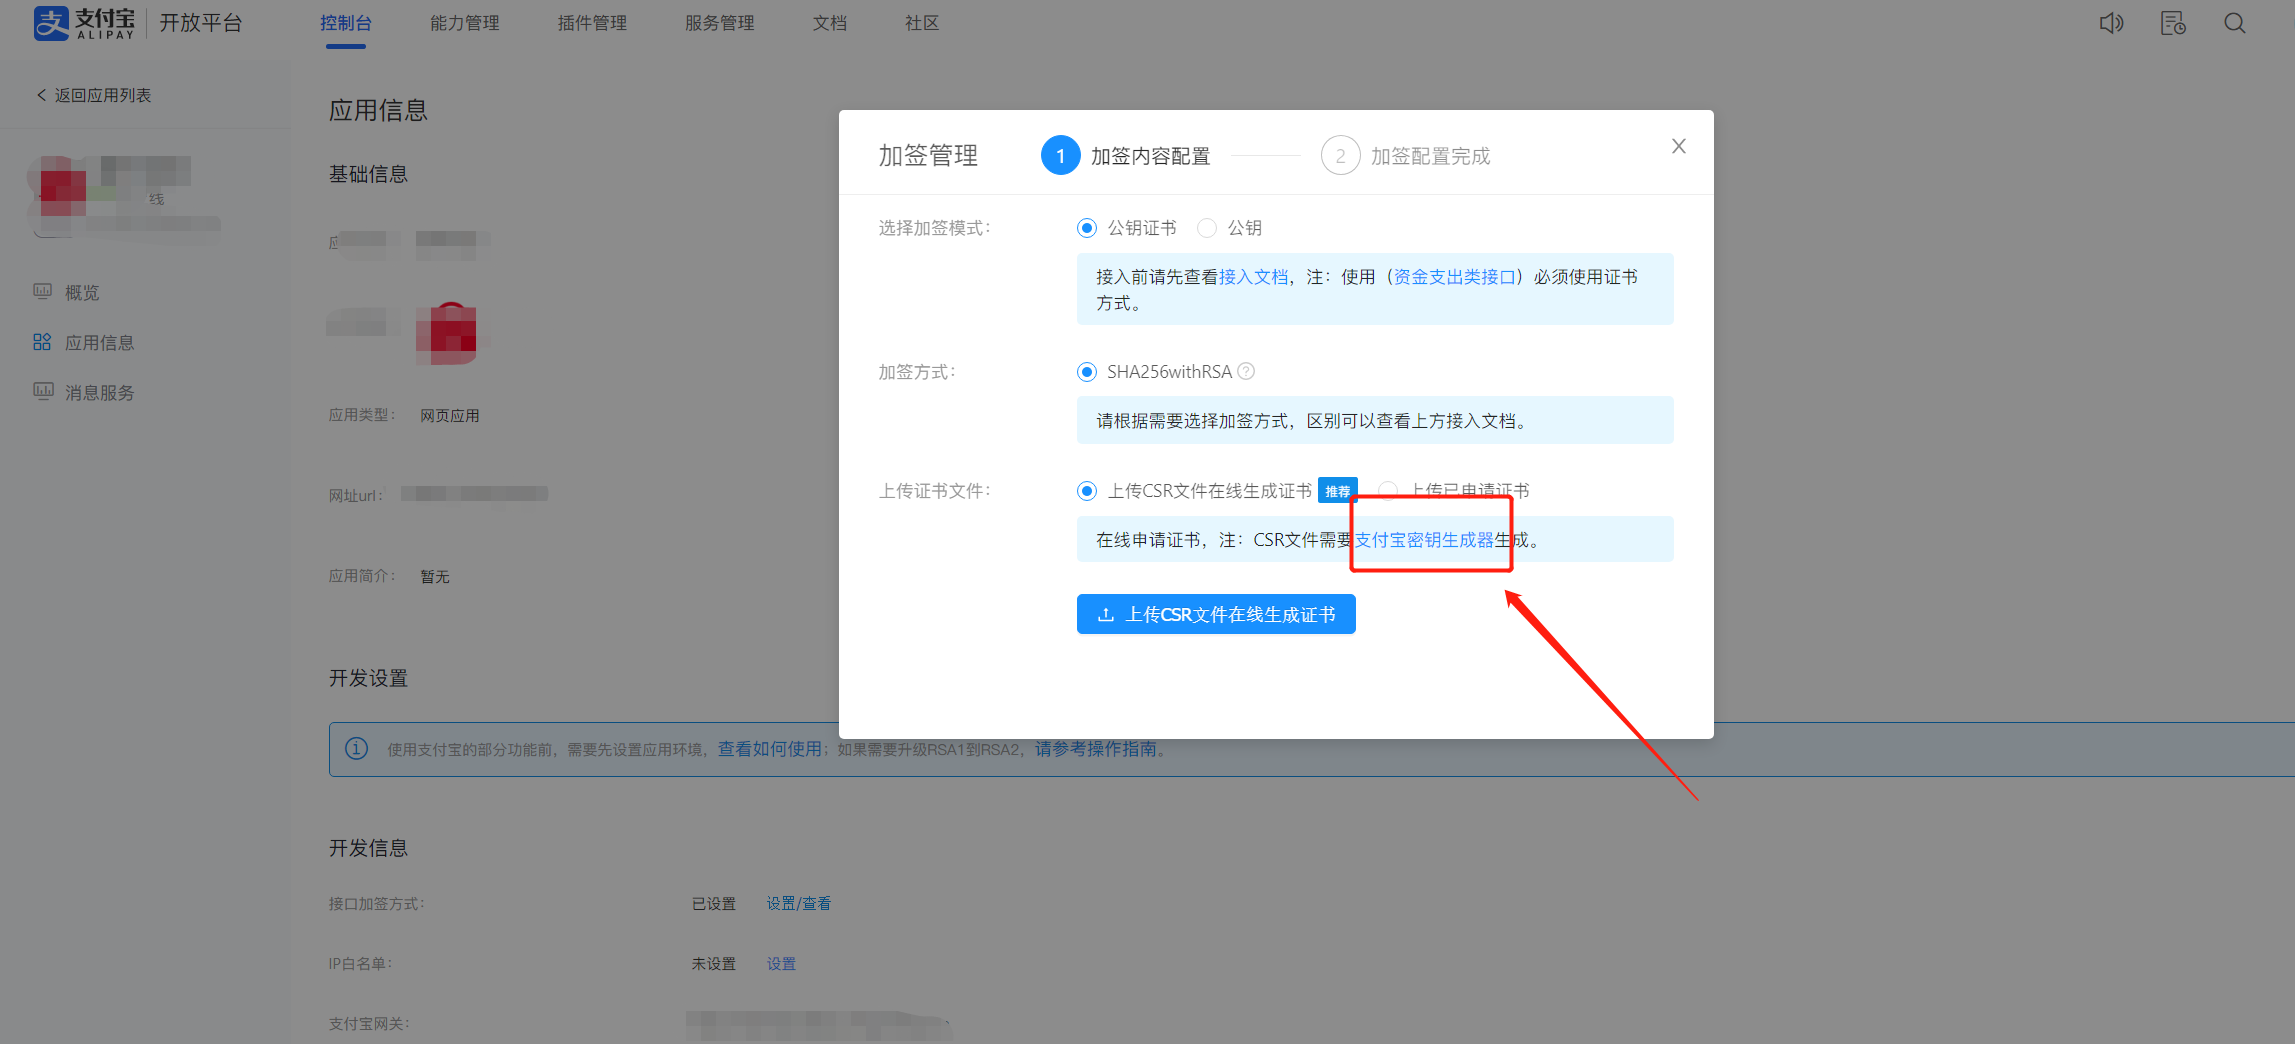The image size is (2295, 1044).
Task: Go to 概览 in sidebar
Action: click(x=82, y=293)
